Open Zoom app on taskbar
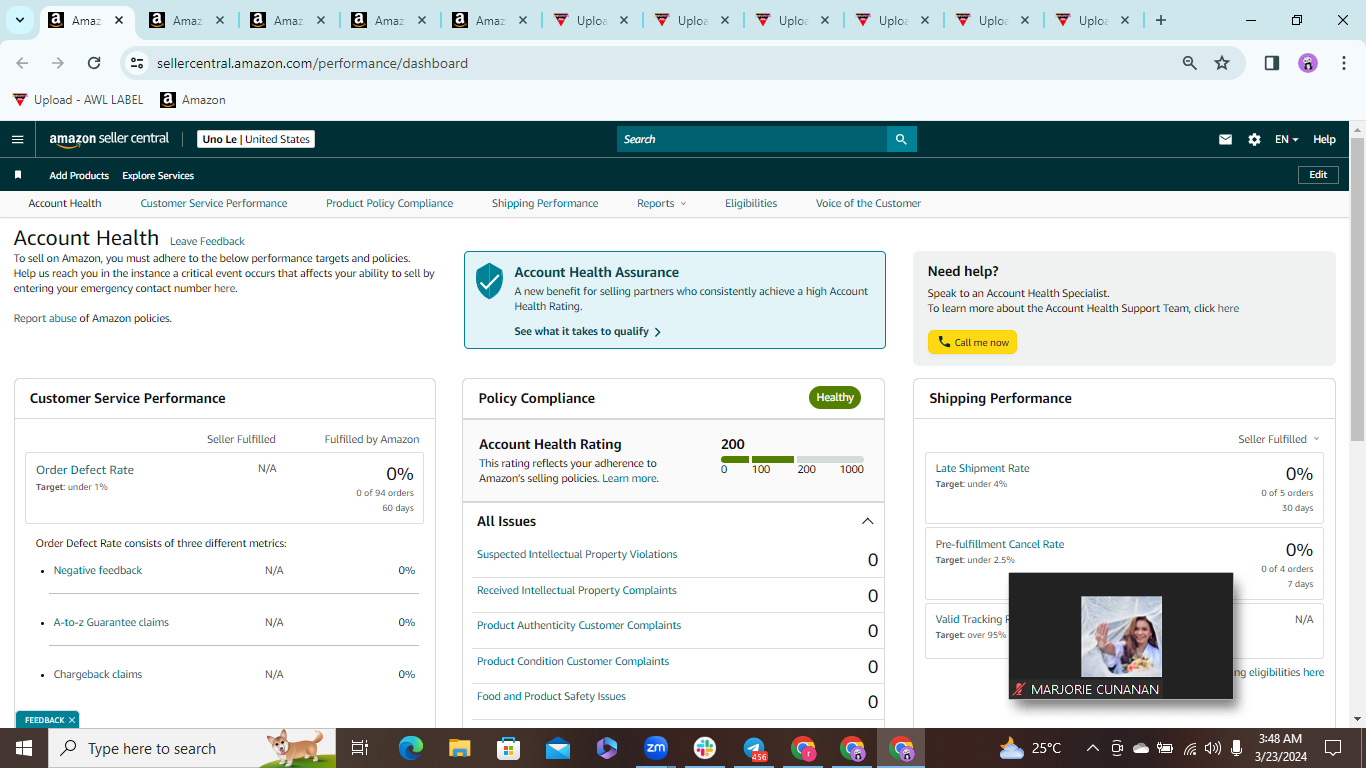This screenshot has height=768, width=1366. pyautogui.click(x=656, y=748)
